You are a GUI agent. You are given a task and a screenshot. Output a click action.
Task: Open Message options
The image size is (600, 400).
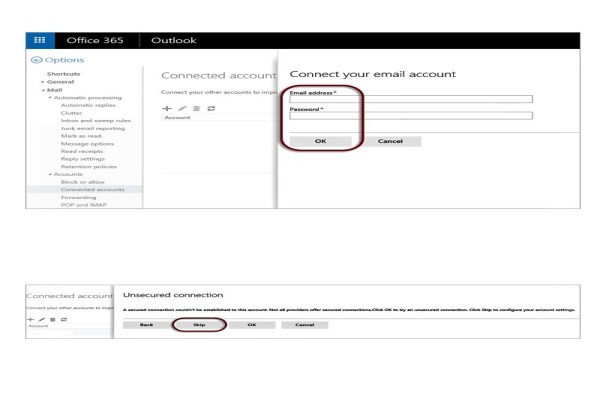[87, 144]
